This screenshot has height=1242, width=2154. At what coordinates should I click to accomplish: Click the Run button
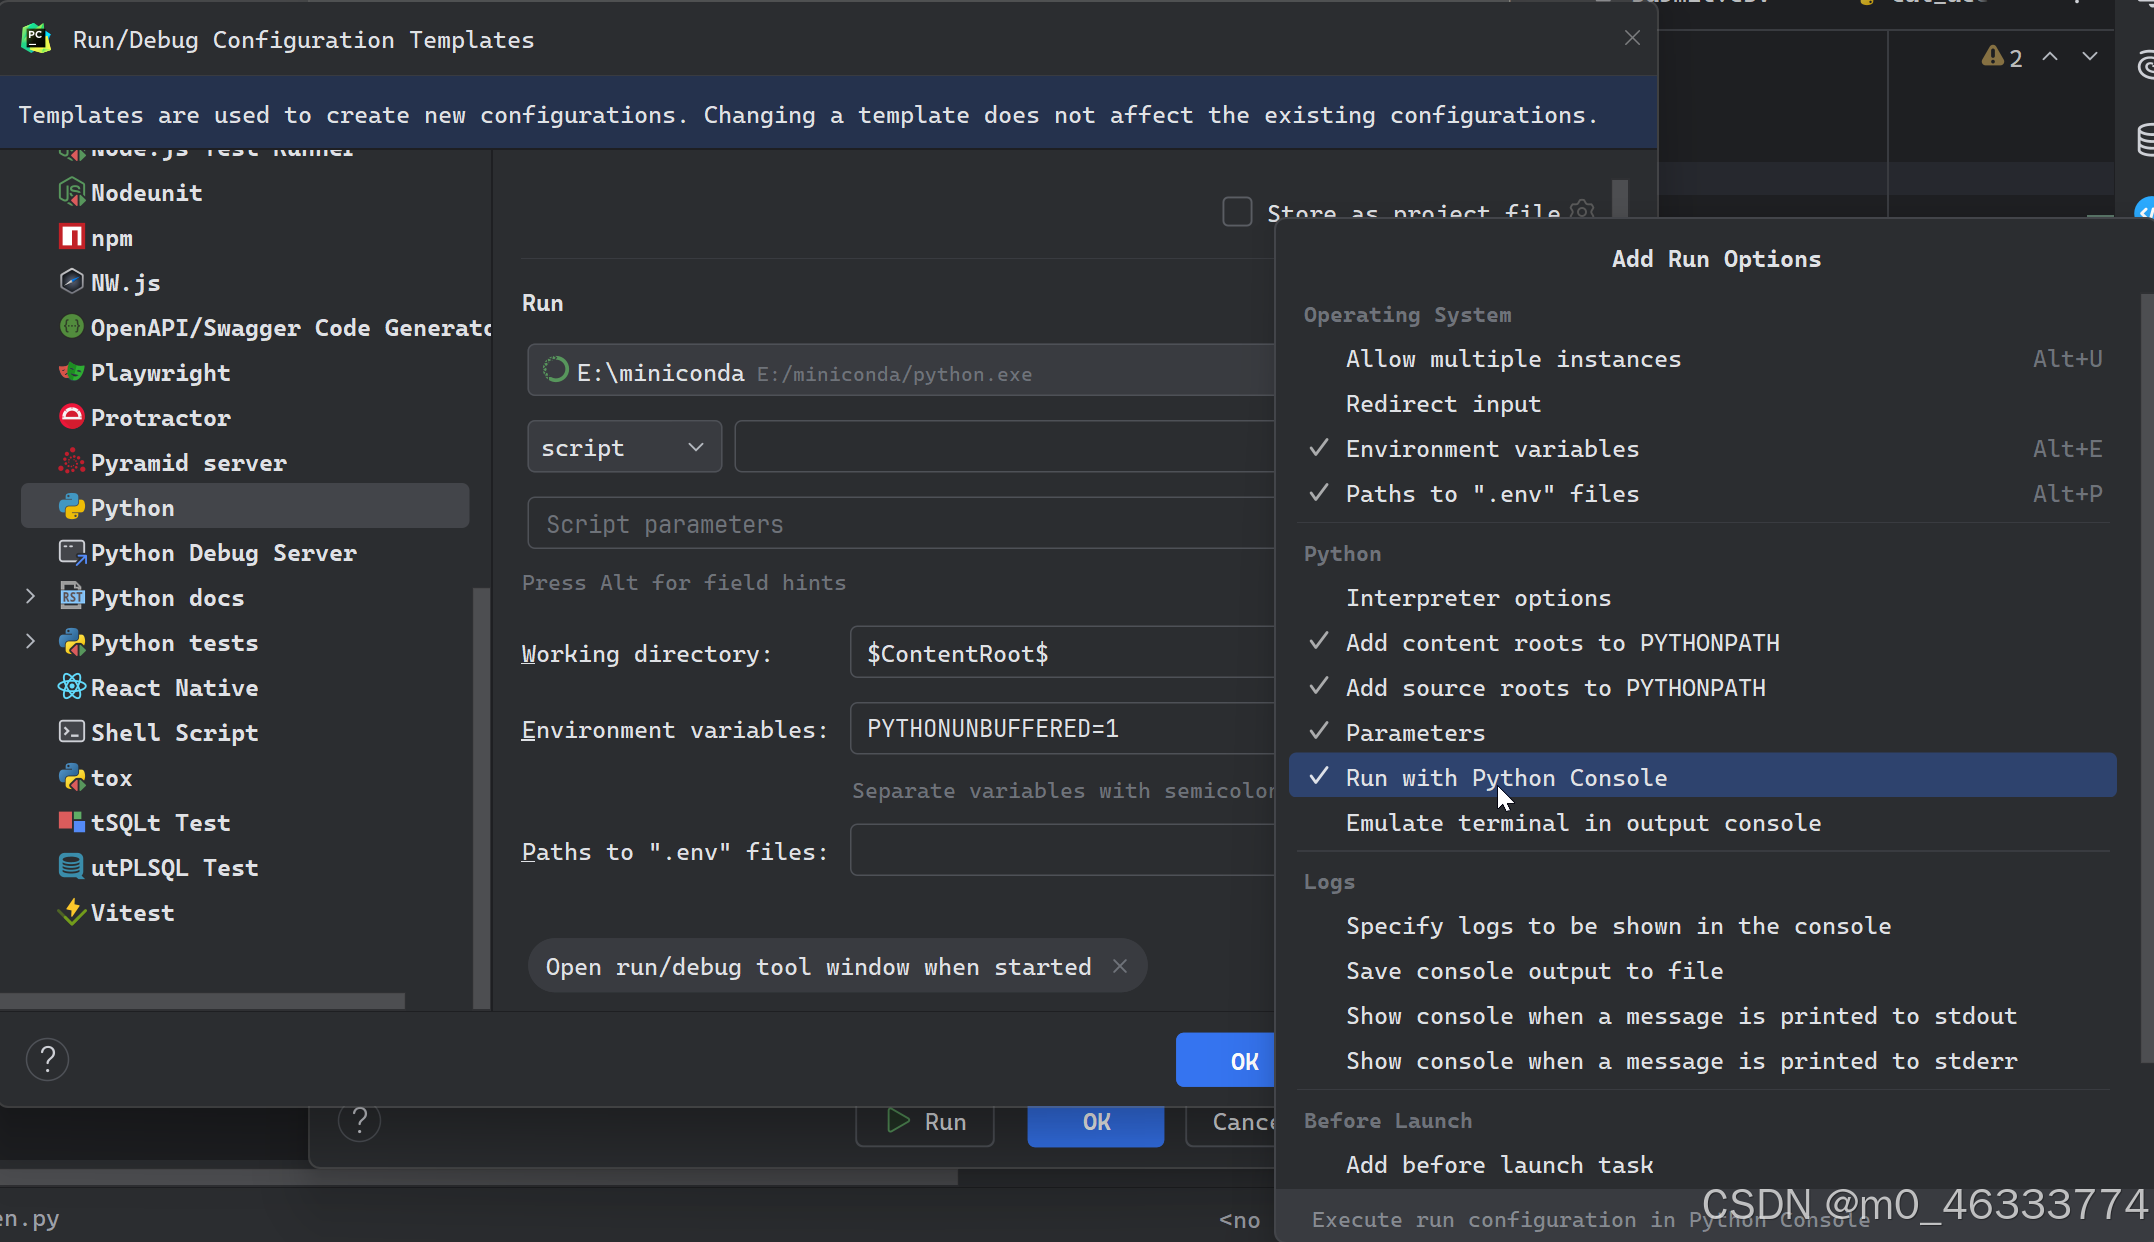coord(924,1122)
